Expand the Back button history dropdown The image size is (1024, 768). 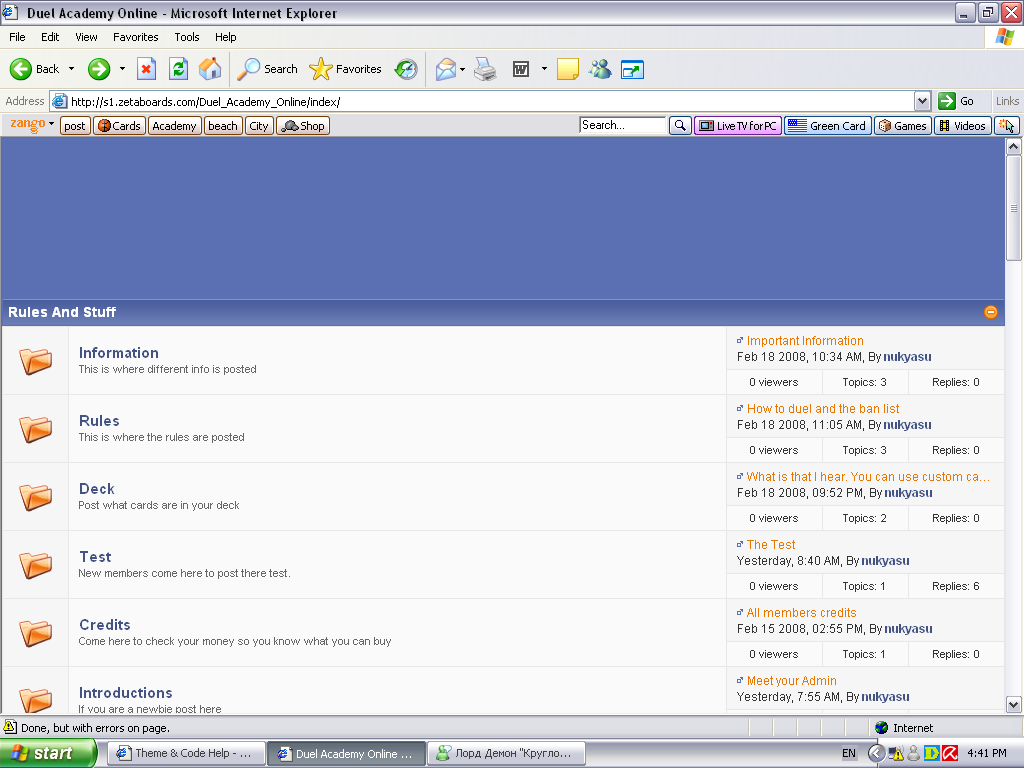[x=71, y=69]
